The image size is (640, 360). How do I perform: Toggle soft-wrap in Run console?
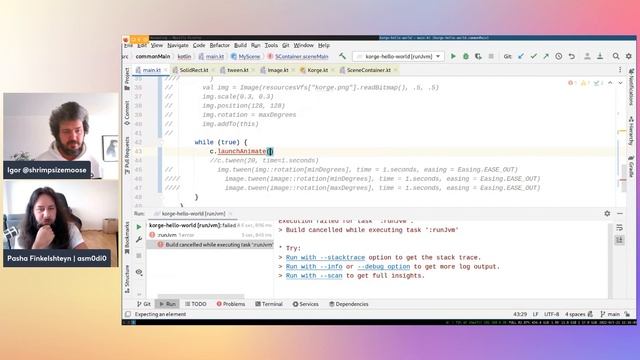(x=620, y=227)
